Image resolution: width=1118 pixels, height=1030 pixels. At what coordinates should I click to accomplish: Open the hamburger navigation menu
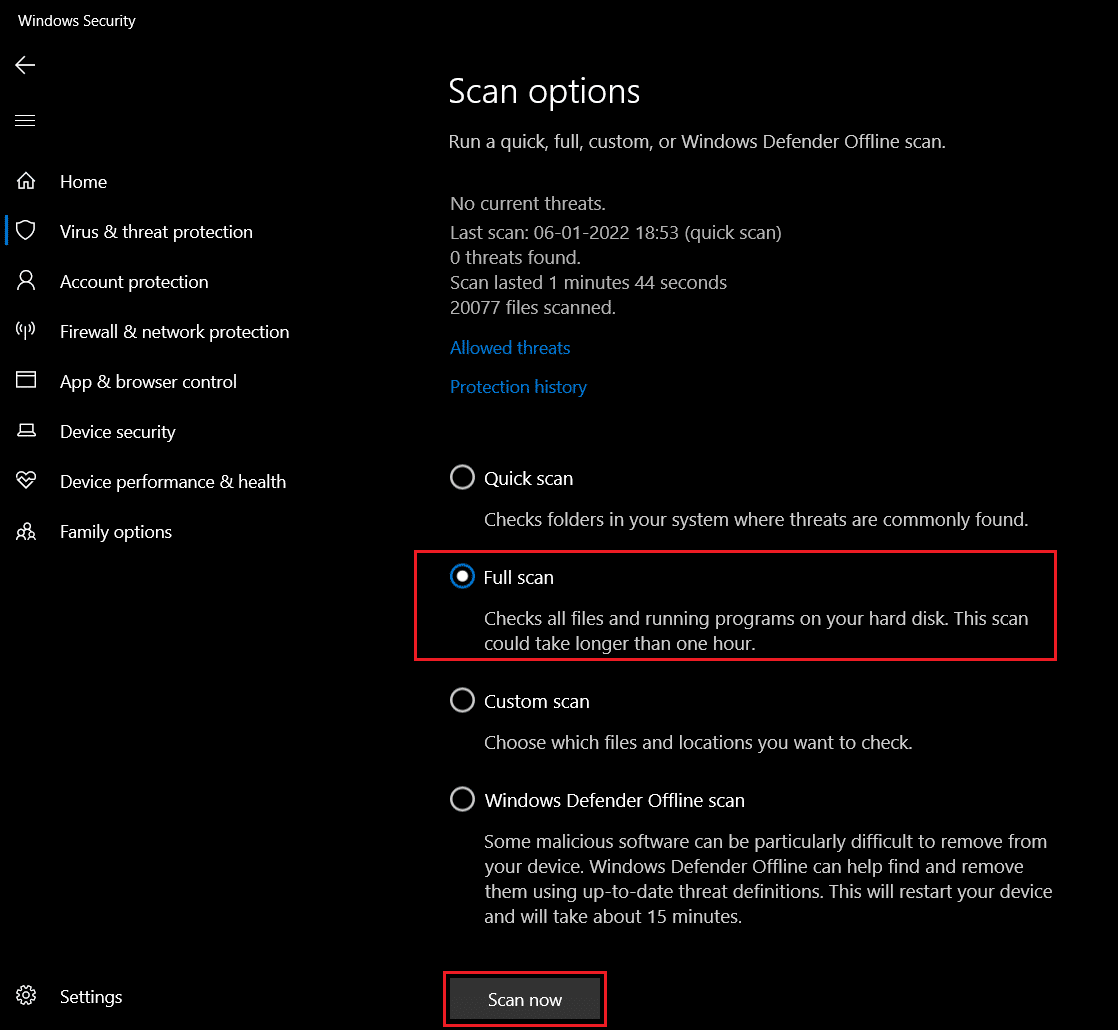[25, 121]
